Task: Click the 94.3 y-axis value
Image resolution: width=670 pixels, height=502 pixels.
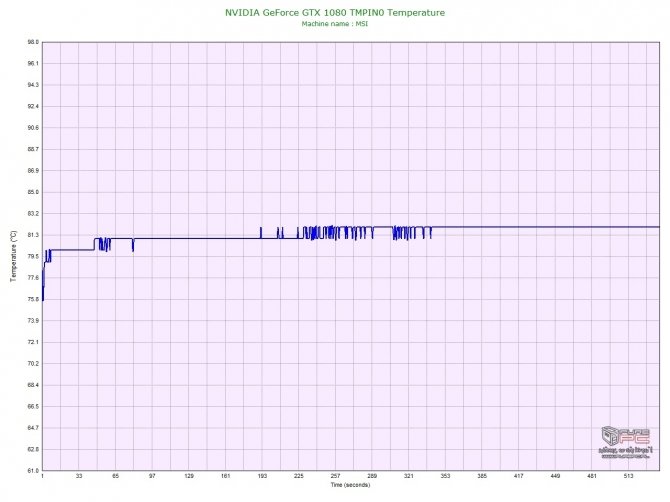Action: (x=33, y=85)
